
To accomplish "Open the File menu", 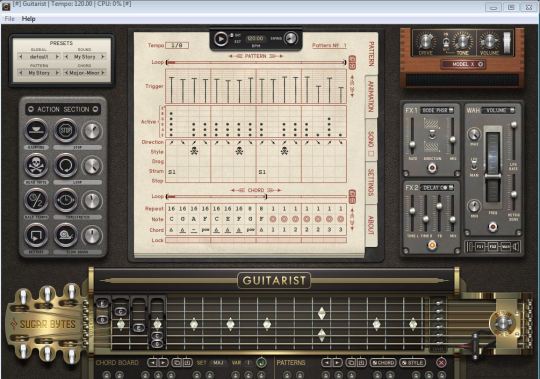I will [x=9, y=19].
